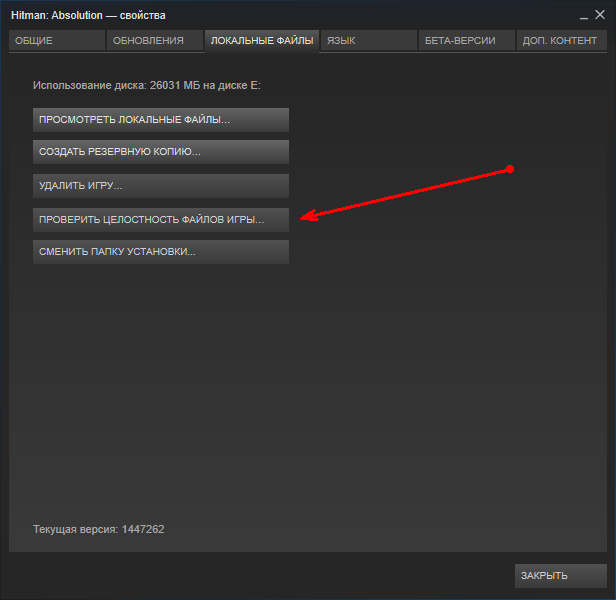The image size is (616, 600).
Task: Click the Hitman: Absolution — свойства title
Action: click(x=88, y=15)
